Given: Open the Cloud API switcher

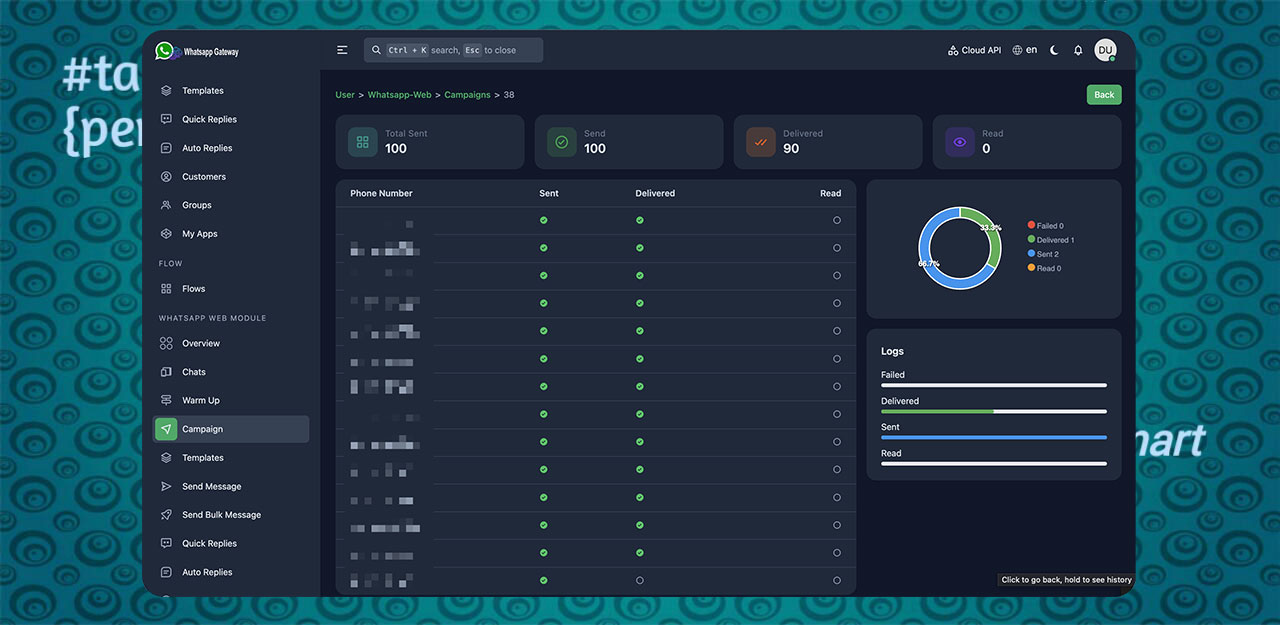Looking at the screenshot, I should (x=974, y=50).
